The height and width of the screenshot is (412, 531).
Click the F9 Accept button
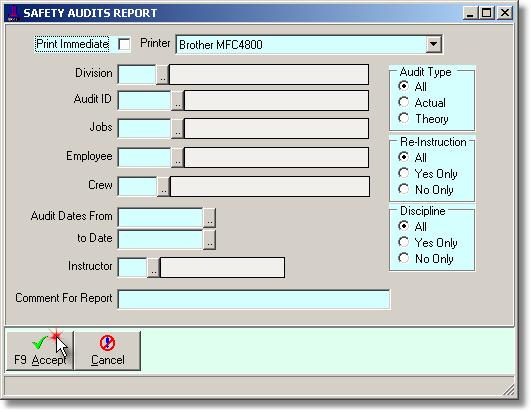pos(40,351)
